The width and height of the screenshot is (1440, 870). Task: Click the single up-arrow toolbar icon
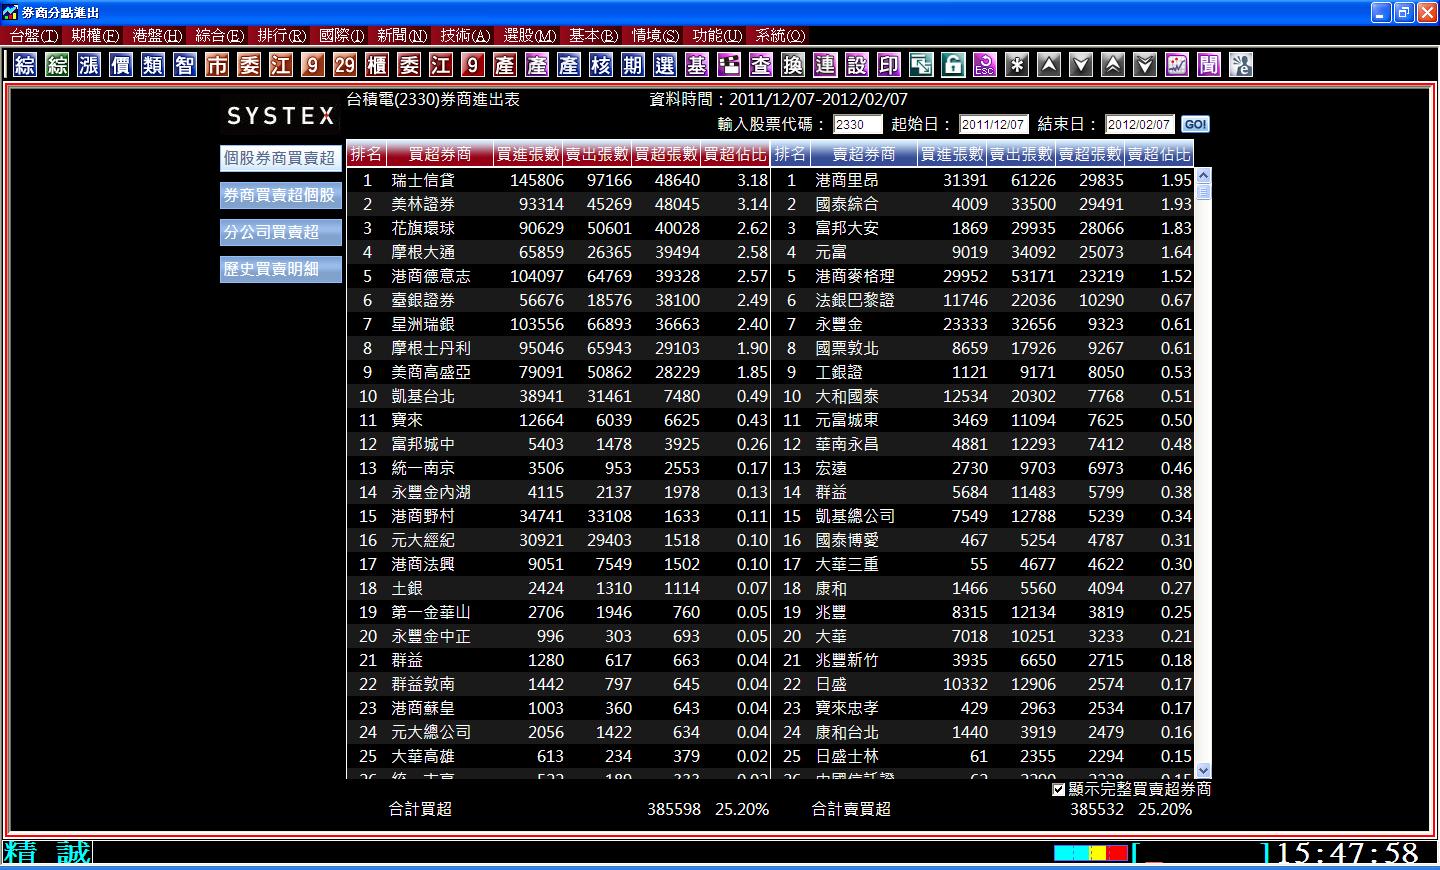point(1049,65)
